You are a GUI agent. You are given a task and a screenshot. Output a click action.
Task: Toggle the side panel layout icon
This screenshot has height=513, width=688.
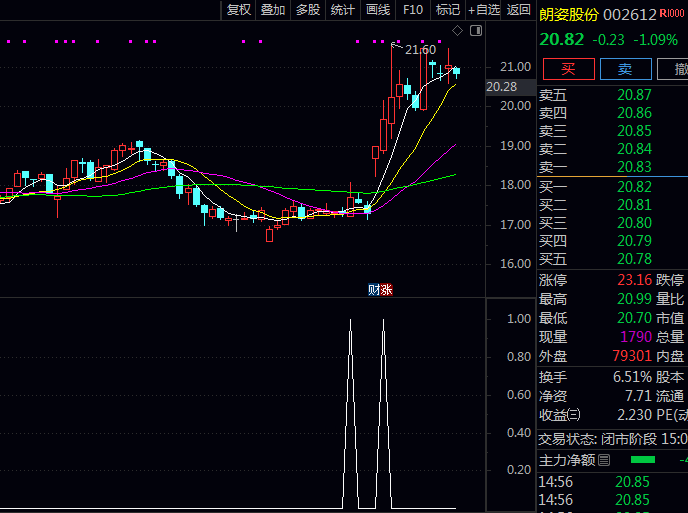pyautogui.click(x=476, y=31)
